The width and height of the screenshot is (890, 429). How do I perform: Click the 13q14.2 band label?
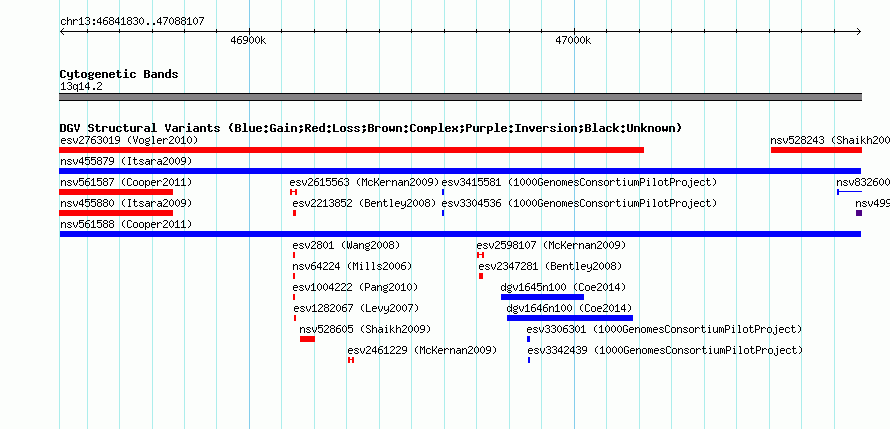[x=81, y=87]
